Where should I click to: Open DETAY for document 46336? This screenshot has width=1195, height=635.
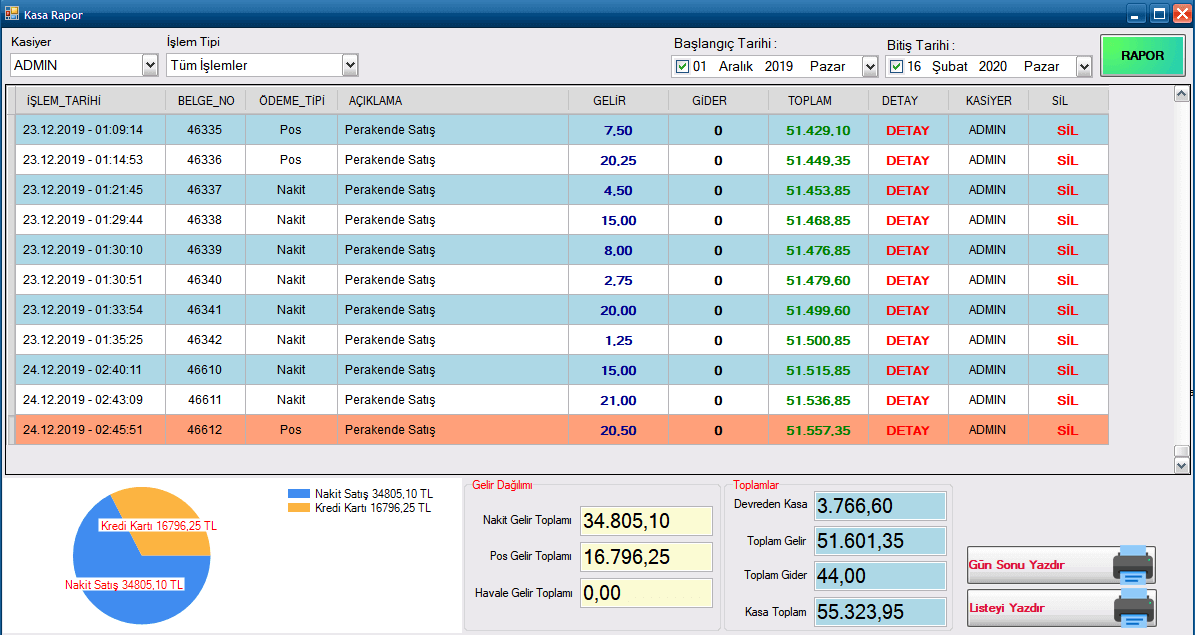point(908,160)
